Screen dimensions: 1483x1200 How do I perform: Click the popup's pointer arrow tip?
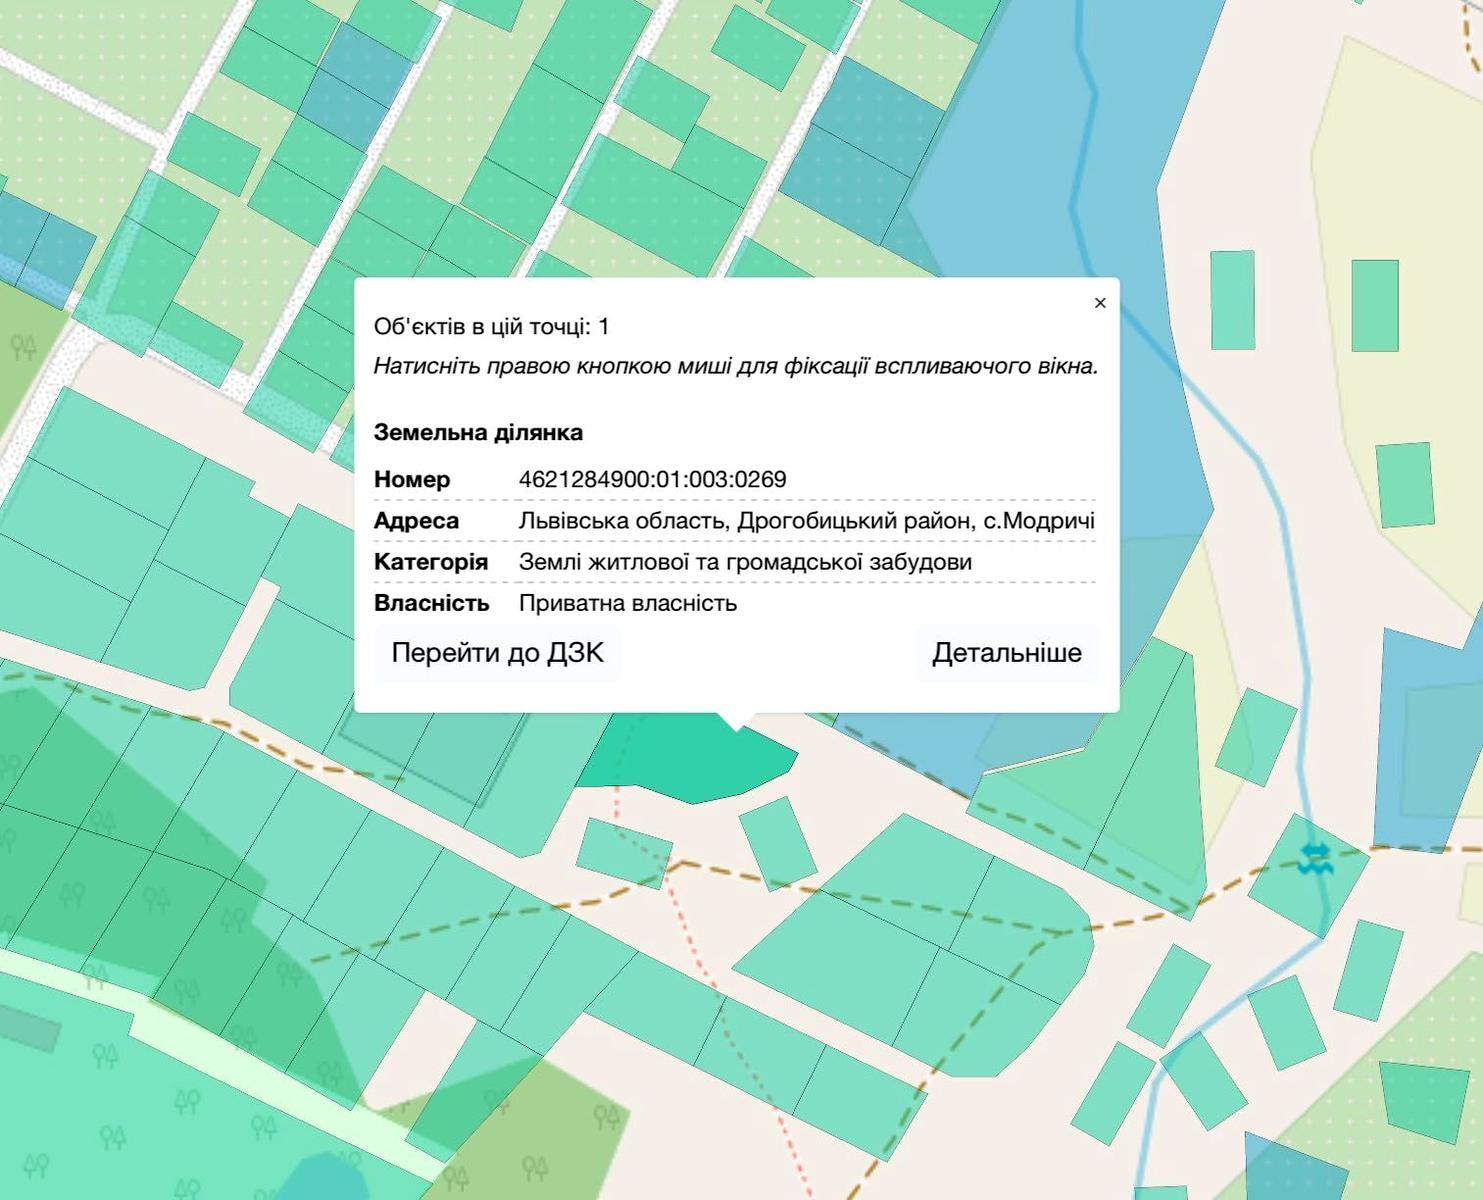point(737,728)
